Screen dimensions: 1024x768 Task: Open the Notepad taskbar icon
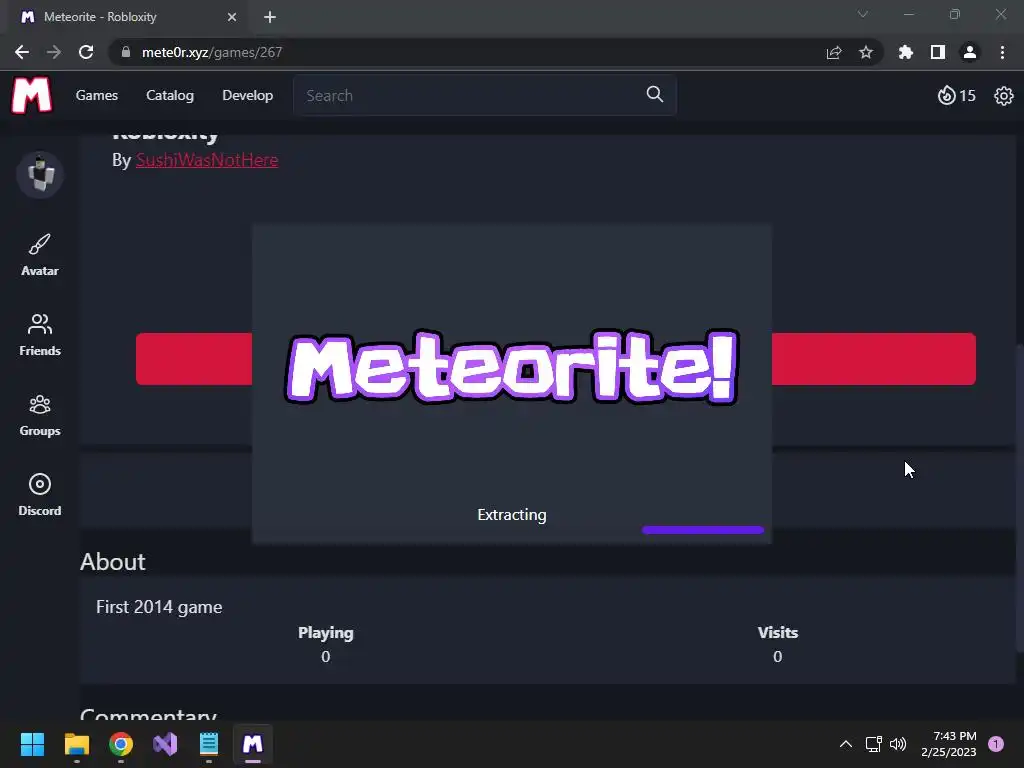pyautogui.click(x=209, y=744)
